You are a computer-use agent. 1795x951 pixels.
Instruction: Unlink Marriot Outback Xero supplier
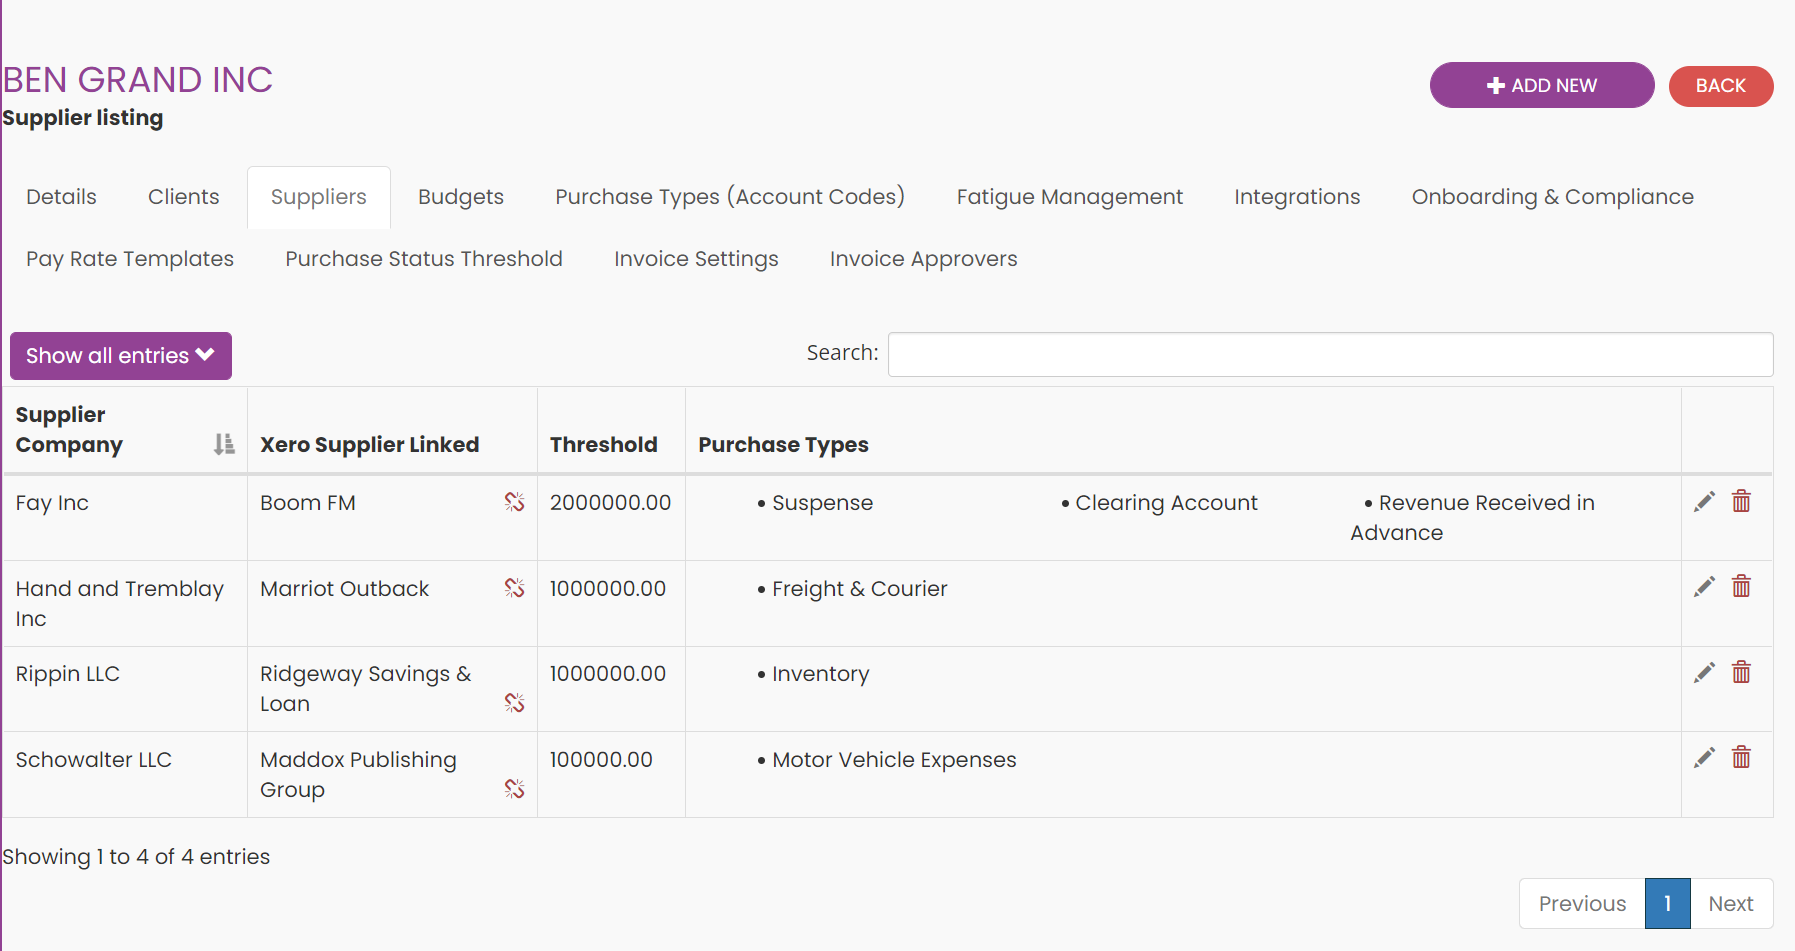(x=514, y=588)
